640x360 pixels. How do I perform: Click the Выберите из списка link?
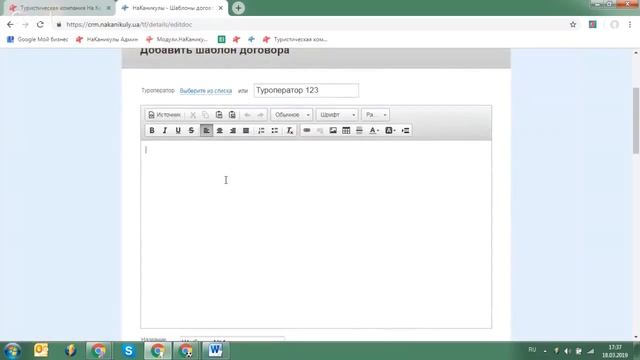(x=206, y=91)
